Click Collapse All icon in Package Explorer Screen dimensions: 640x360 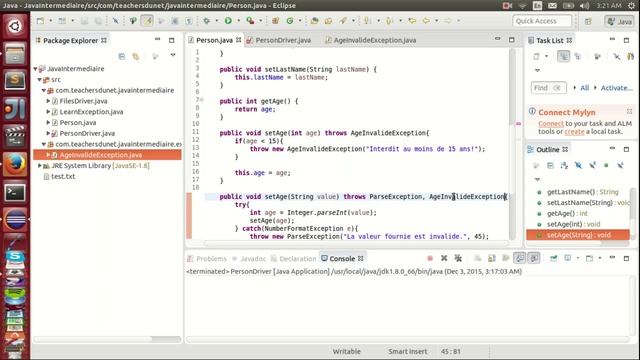tap(122, 56)
